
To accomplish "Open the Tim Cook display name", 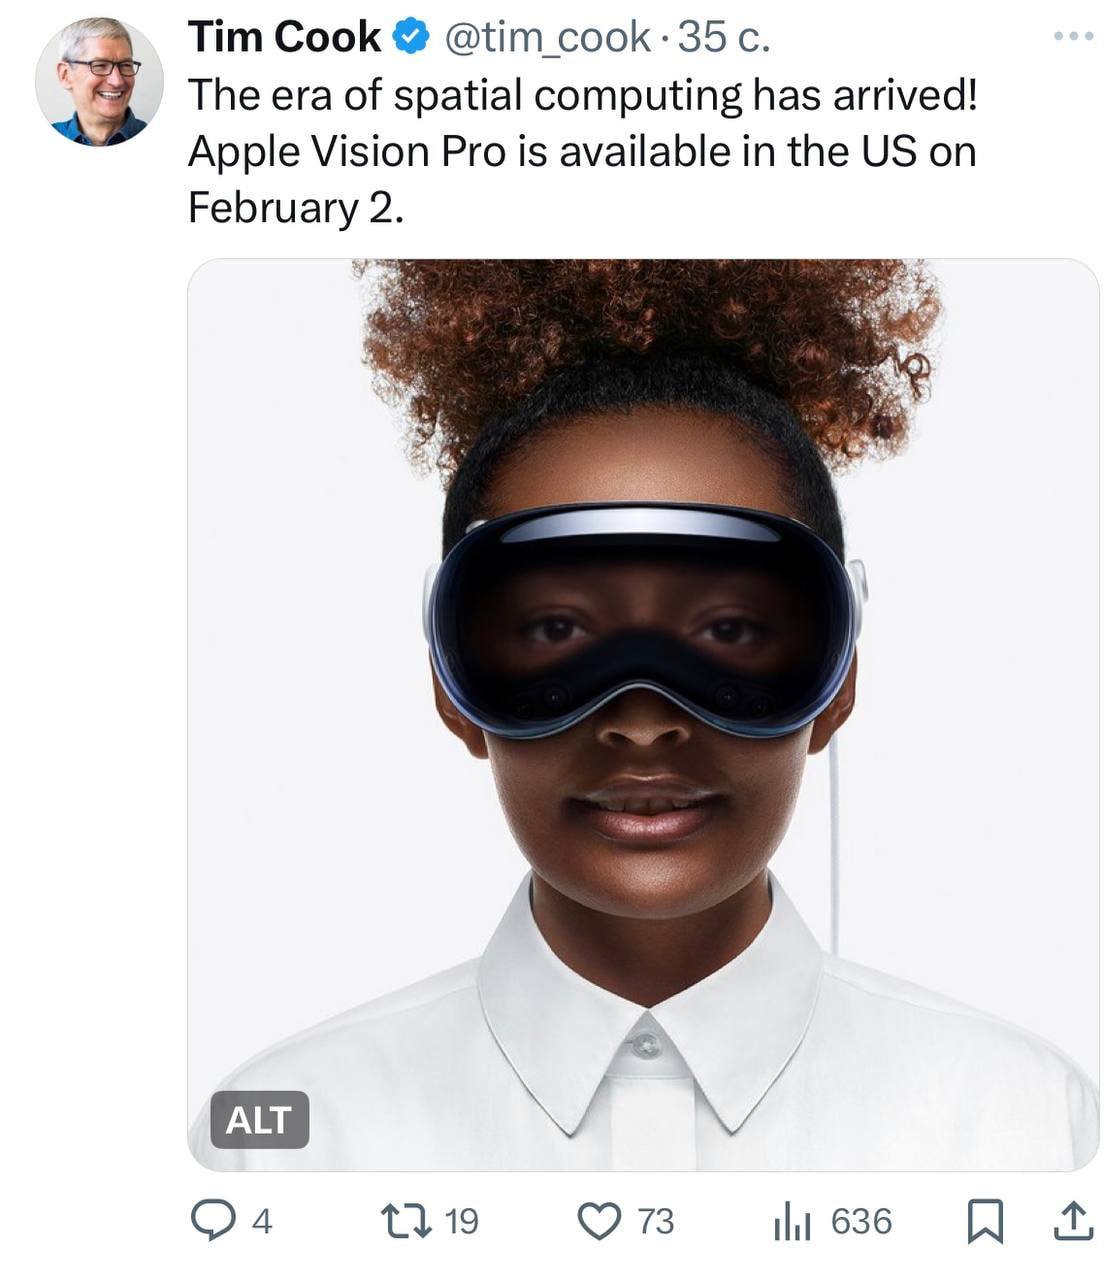I will (x=284, y=38).
